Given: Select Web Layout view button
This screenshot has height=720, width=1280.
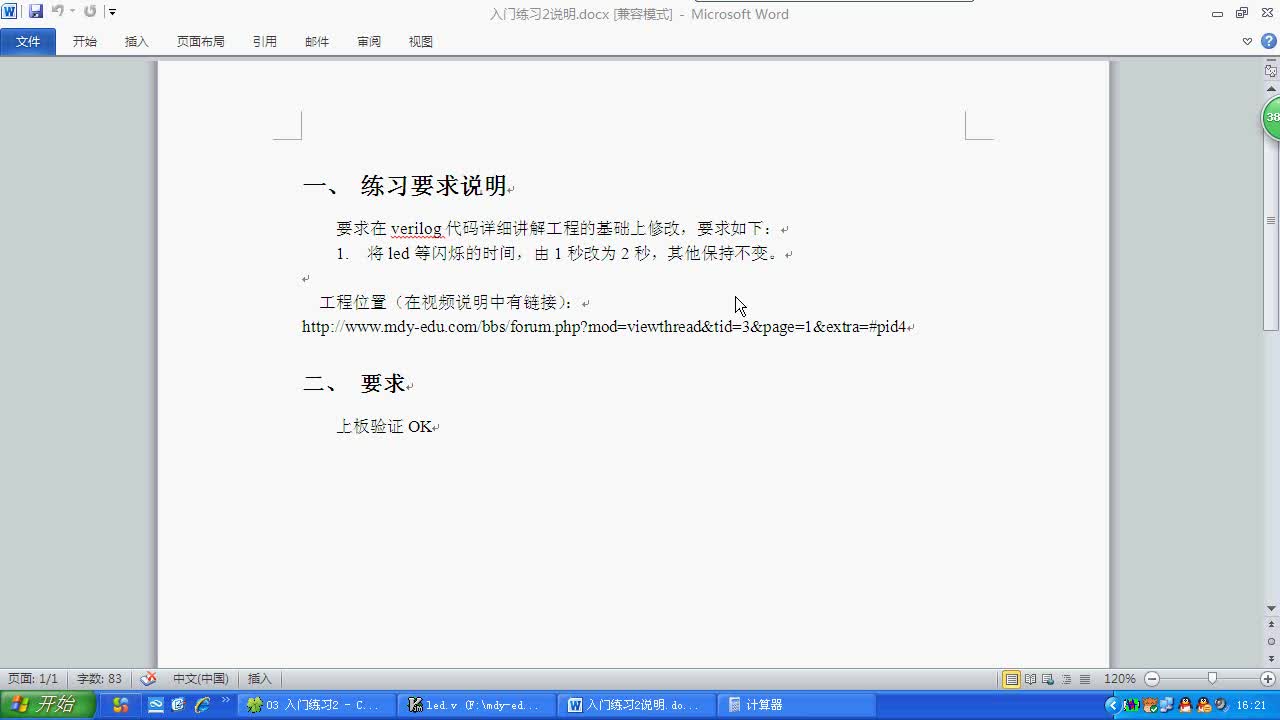Looking at the screenshot, I should (x=1048, y=679).
